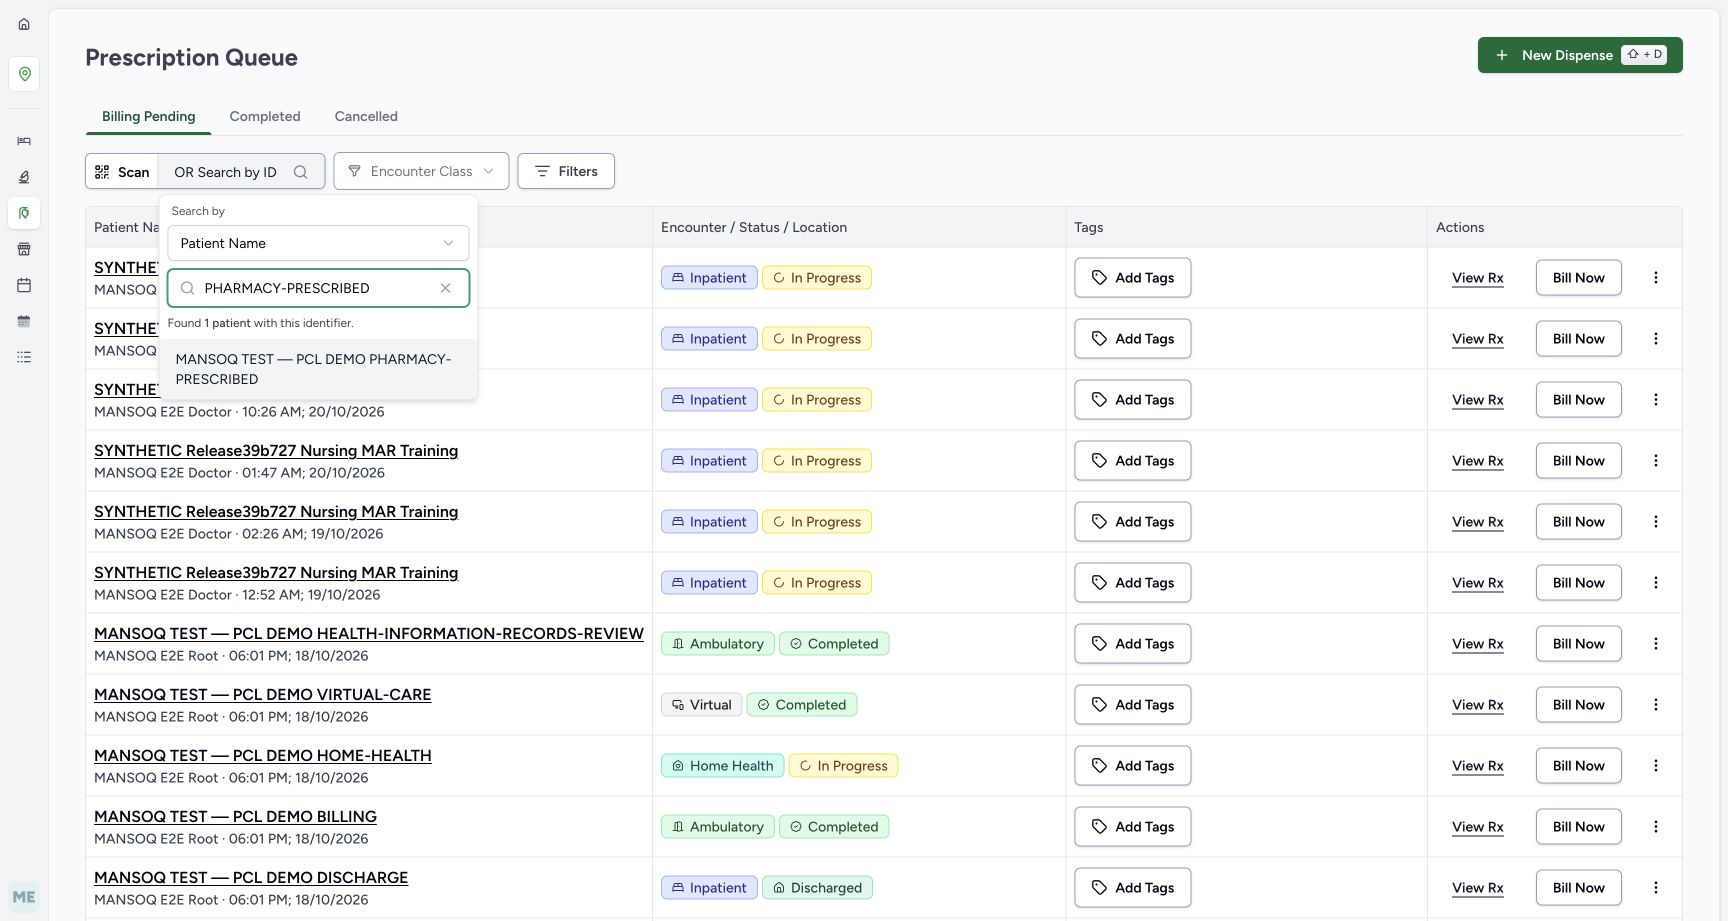Click the Scan QR button
This screenshot has width=1728, height=921.
(x=122, y=172)
